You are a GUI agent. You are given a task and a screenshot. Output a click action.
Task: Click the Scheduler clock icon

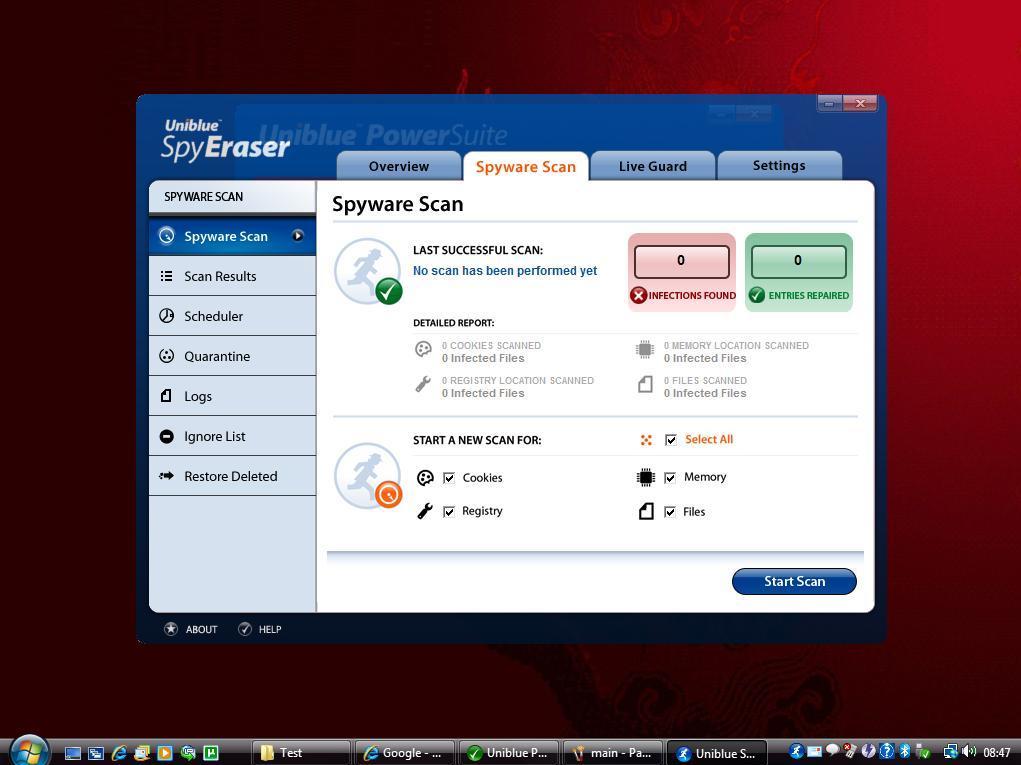[x=167, y=316]
